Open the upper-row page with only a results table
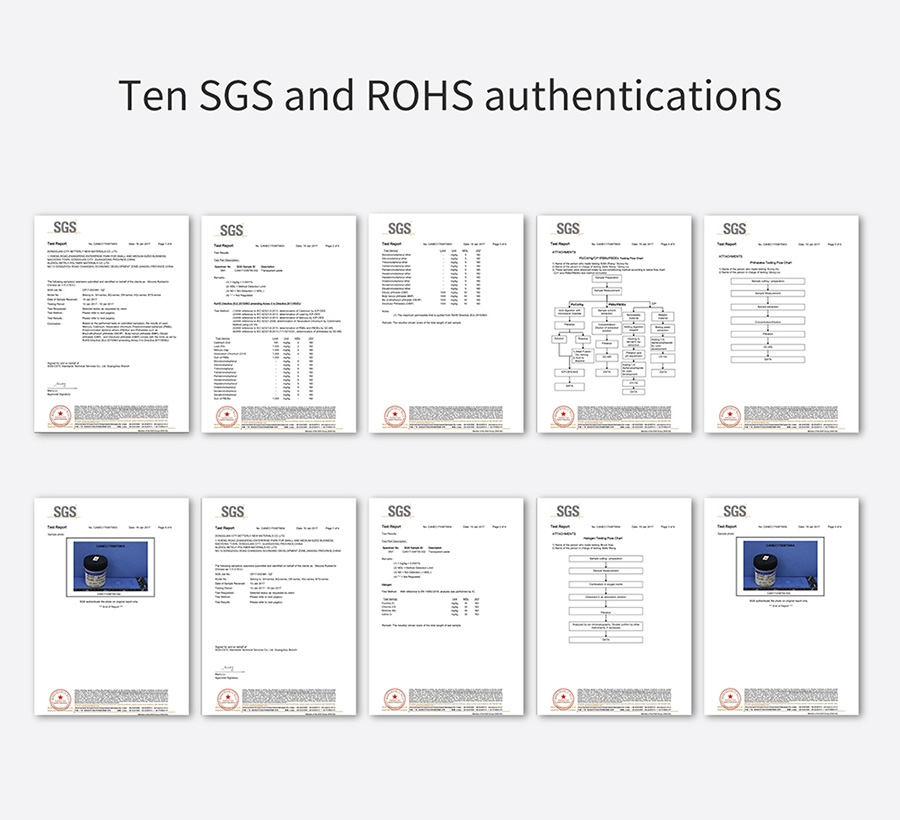This screenshot has width=900, height=820. tap(447, 324)
